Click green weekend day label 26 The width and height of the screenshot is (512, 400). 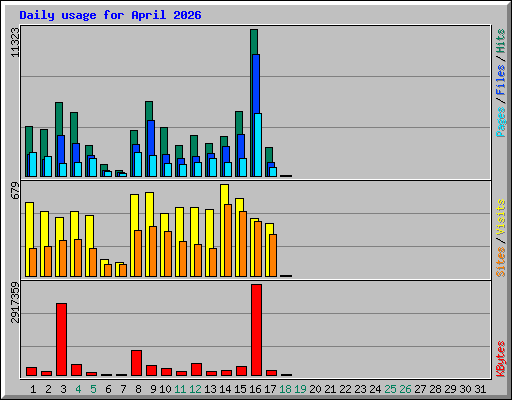[405, 389]
